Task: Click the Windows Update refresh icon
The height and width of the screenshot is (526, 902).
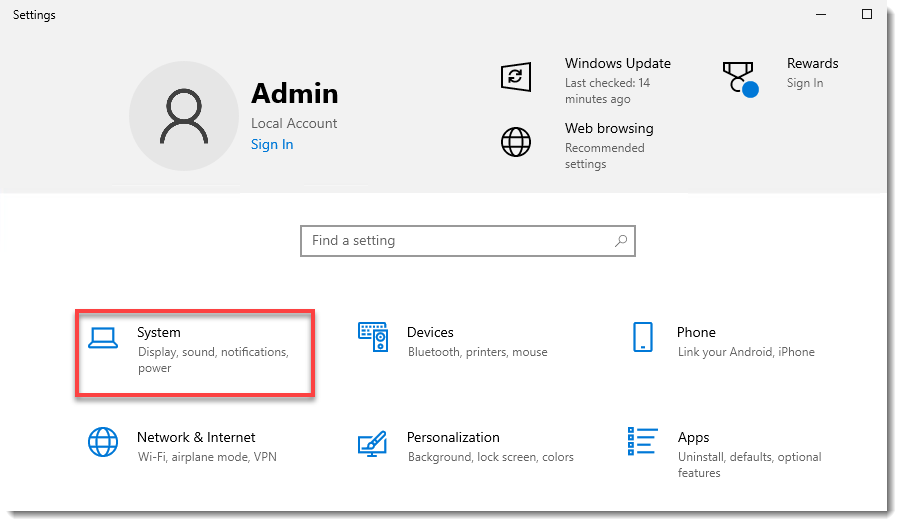Action: 515,77
